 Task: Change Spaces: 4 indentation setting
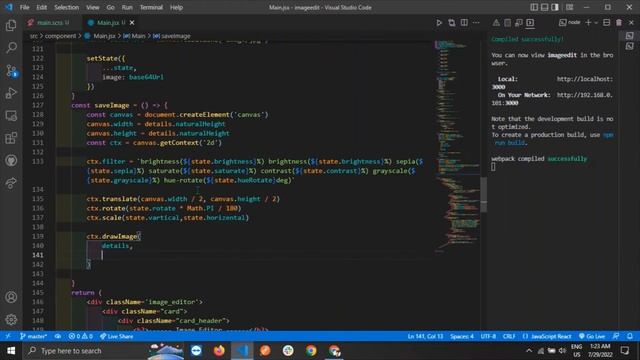(462, 336)
